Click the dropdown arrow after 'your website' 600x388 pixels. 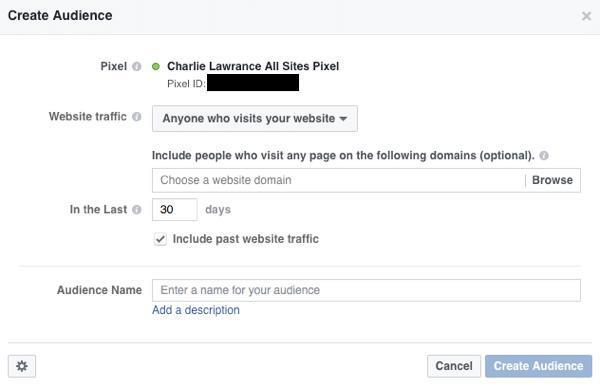[343, 119]
